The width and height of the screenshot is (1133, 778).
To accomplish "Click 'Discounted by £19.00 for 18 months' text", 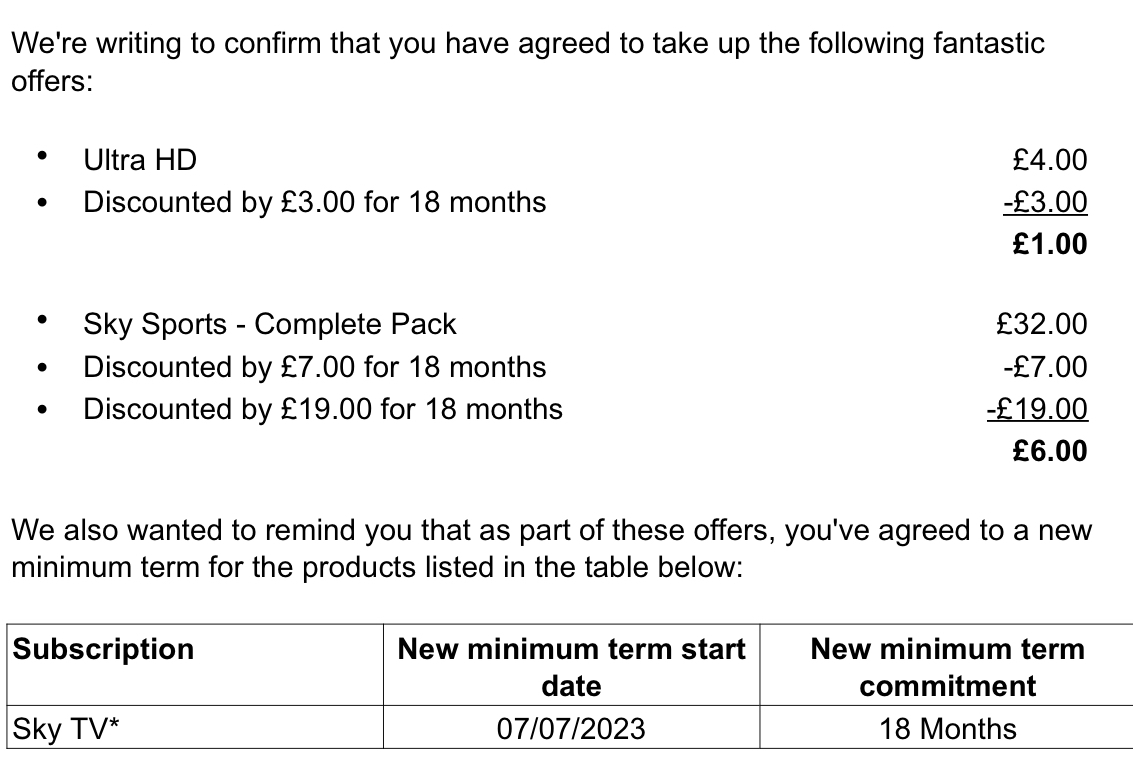I will pos(322,409).
